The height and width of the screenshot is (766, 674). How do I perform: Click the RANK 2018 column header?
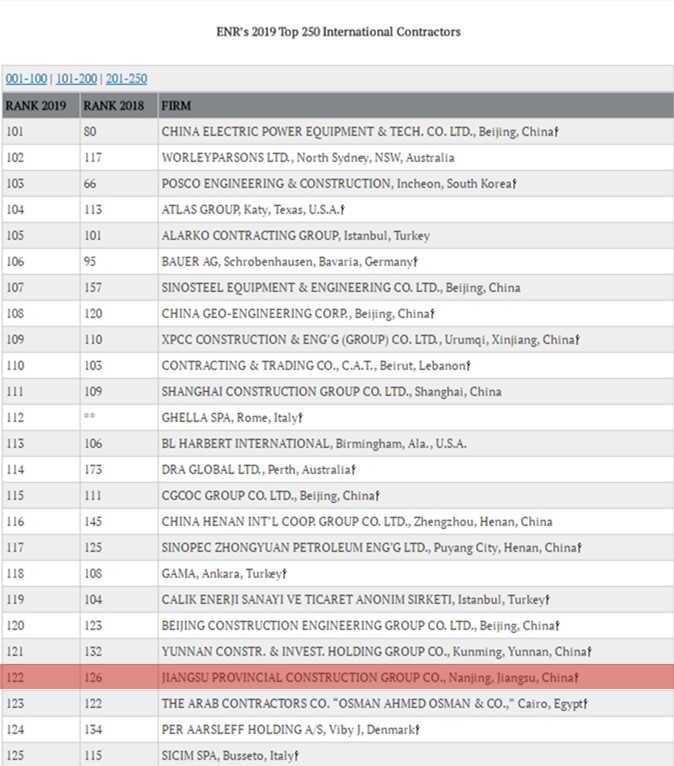click(x=119, y=106)
